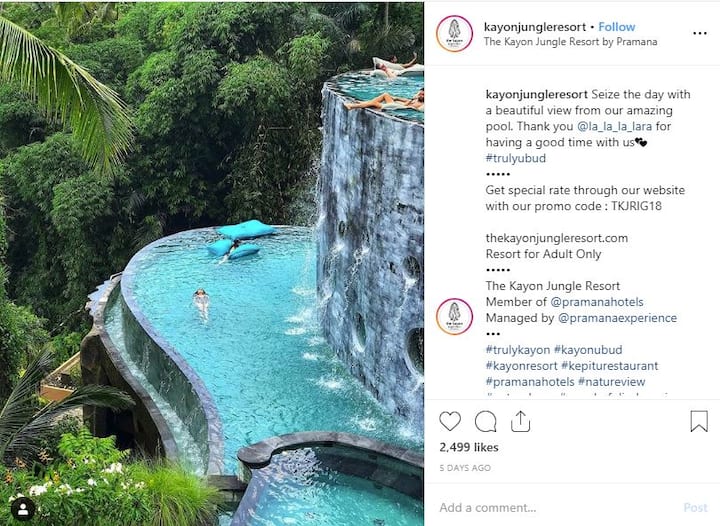The width and height of the screenshot is (720, 526).
Task: Focus the Add a comment field
Action: [x=556, y=508]
